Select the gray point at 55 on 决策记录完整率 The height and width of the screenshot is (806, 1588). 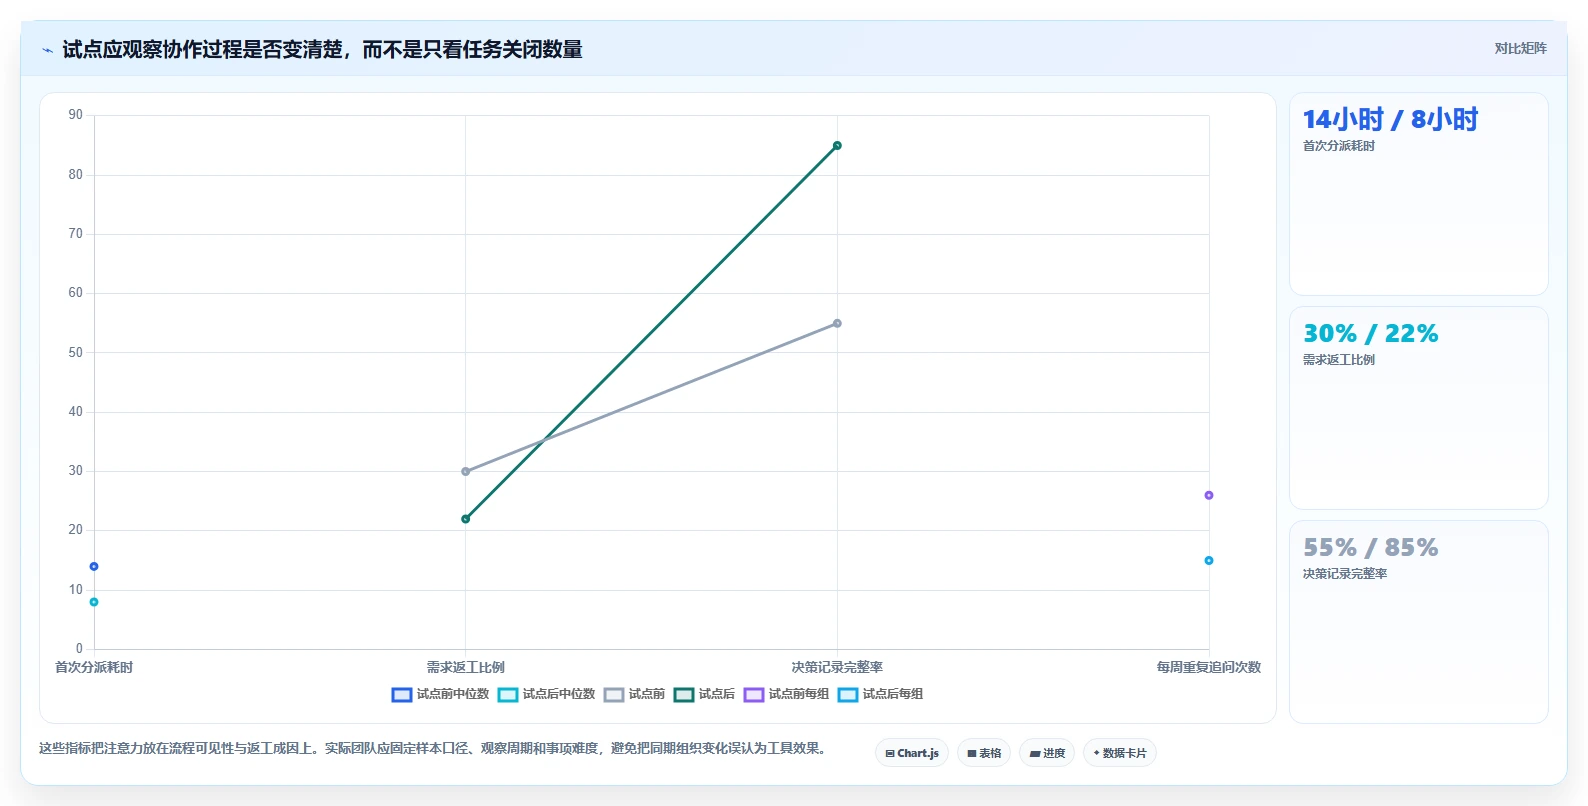pos(837,323)
